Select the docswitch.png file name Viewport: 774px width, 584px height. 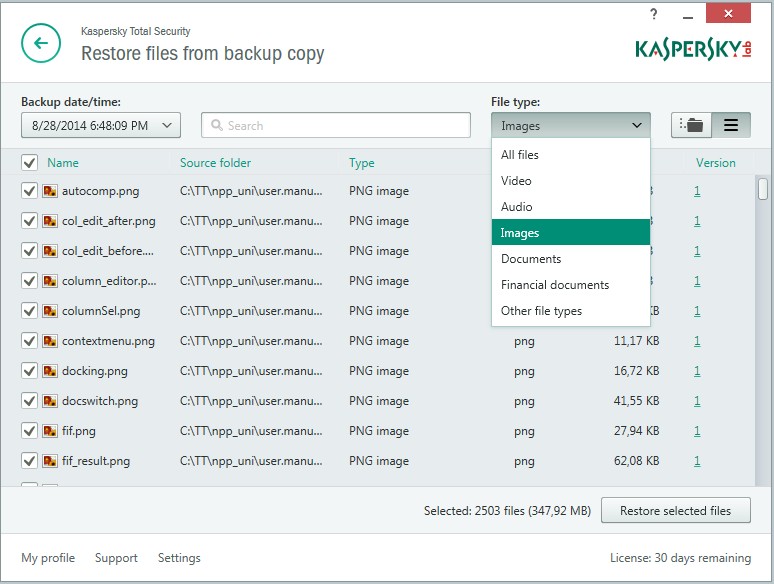click(100, 401)
